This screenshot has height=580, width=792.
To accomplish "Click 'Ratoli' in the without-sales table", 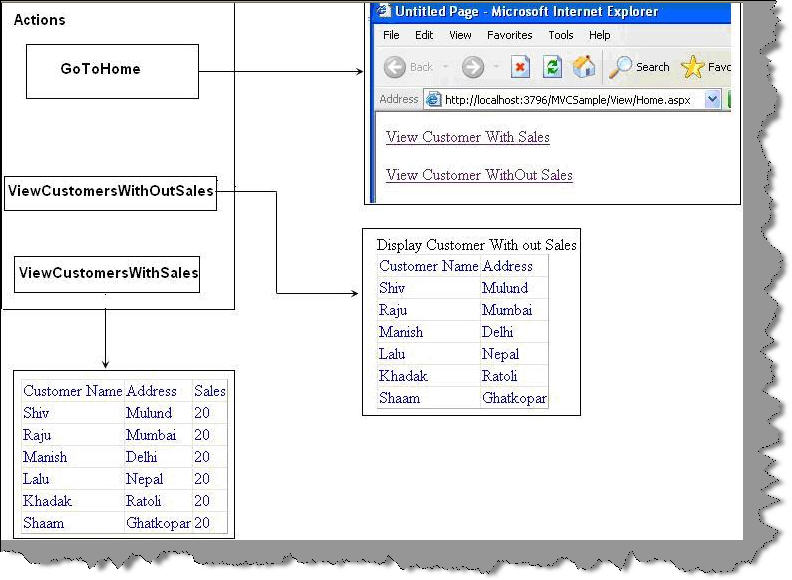I will (499, 376).
